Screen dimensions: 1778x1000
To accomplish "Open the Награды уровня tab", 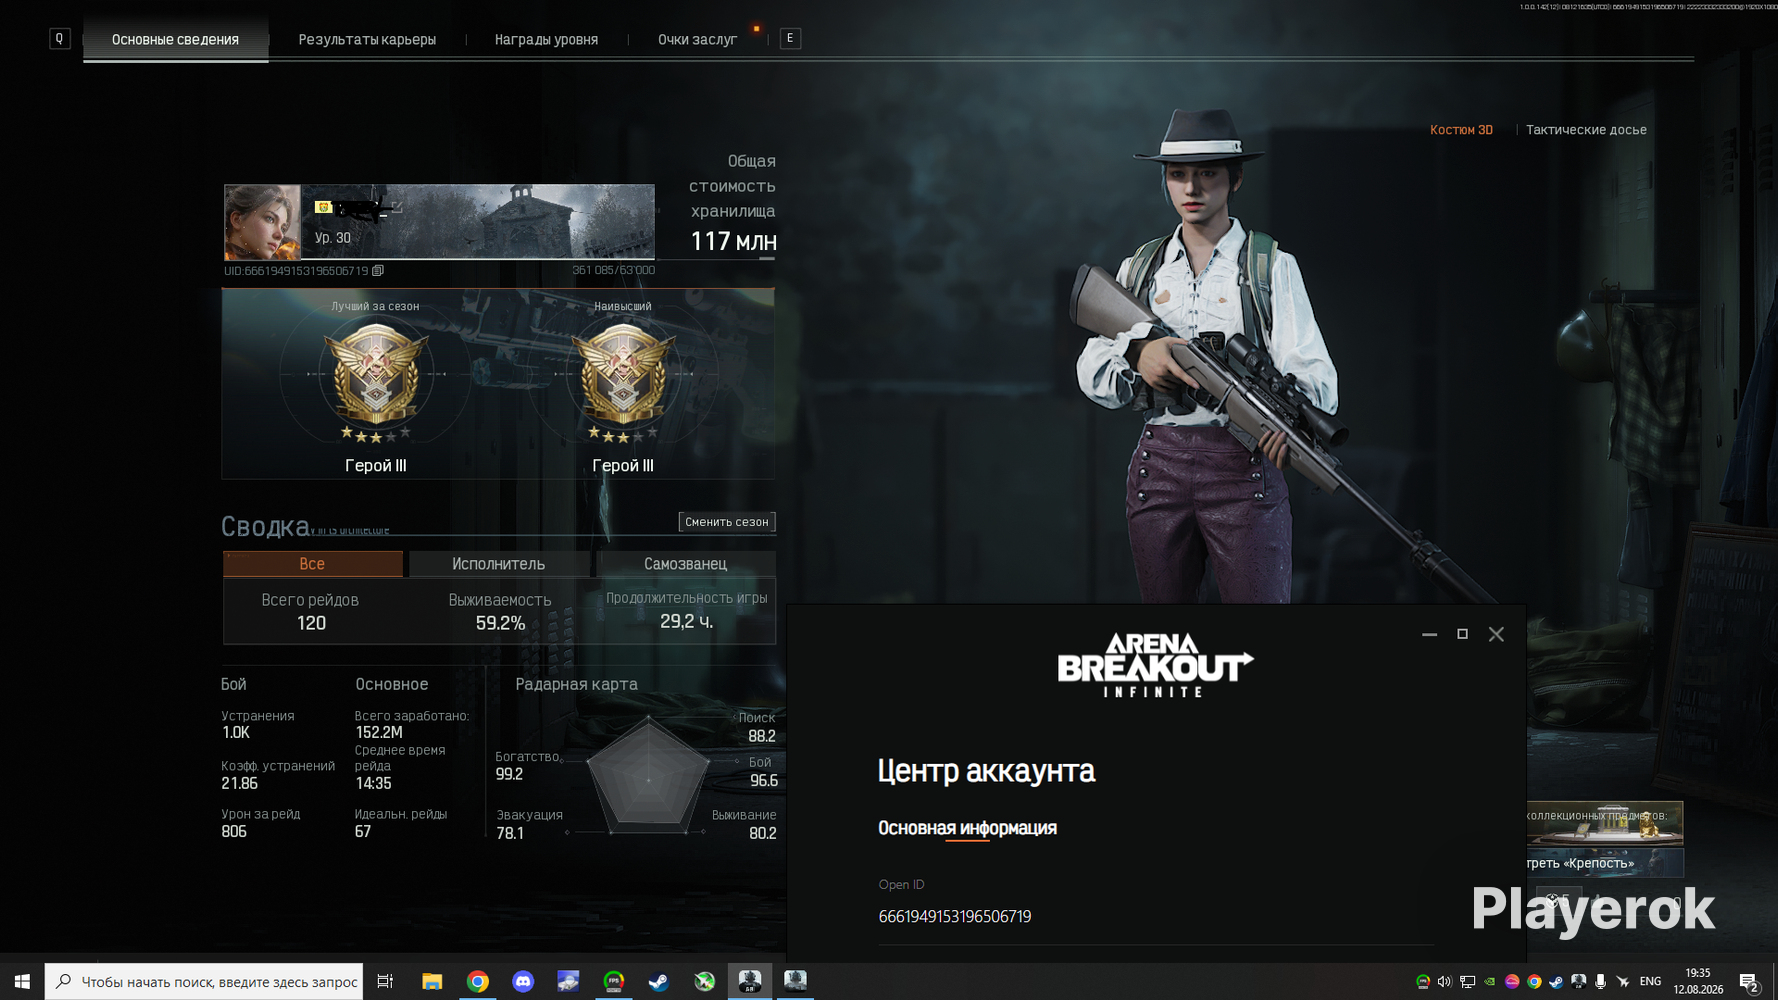I will [x=546, y=40].
